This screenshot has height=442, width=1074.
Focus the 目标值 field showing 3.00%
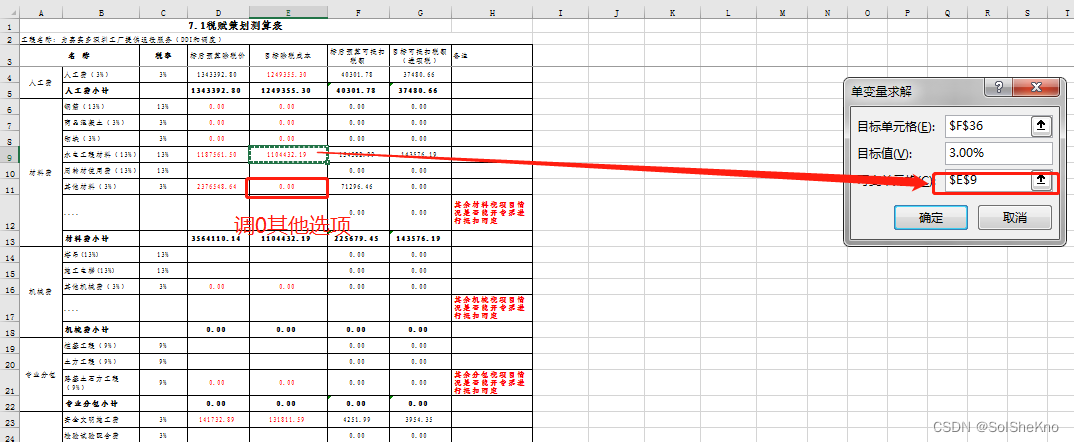click(999, 153)
